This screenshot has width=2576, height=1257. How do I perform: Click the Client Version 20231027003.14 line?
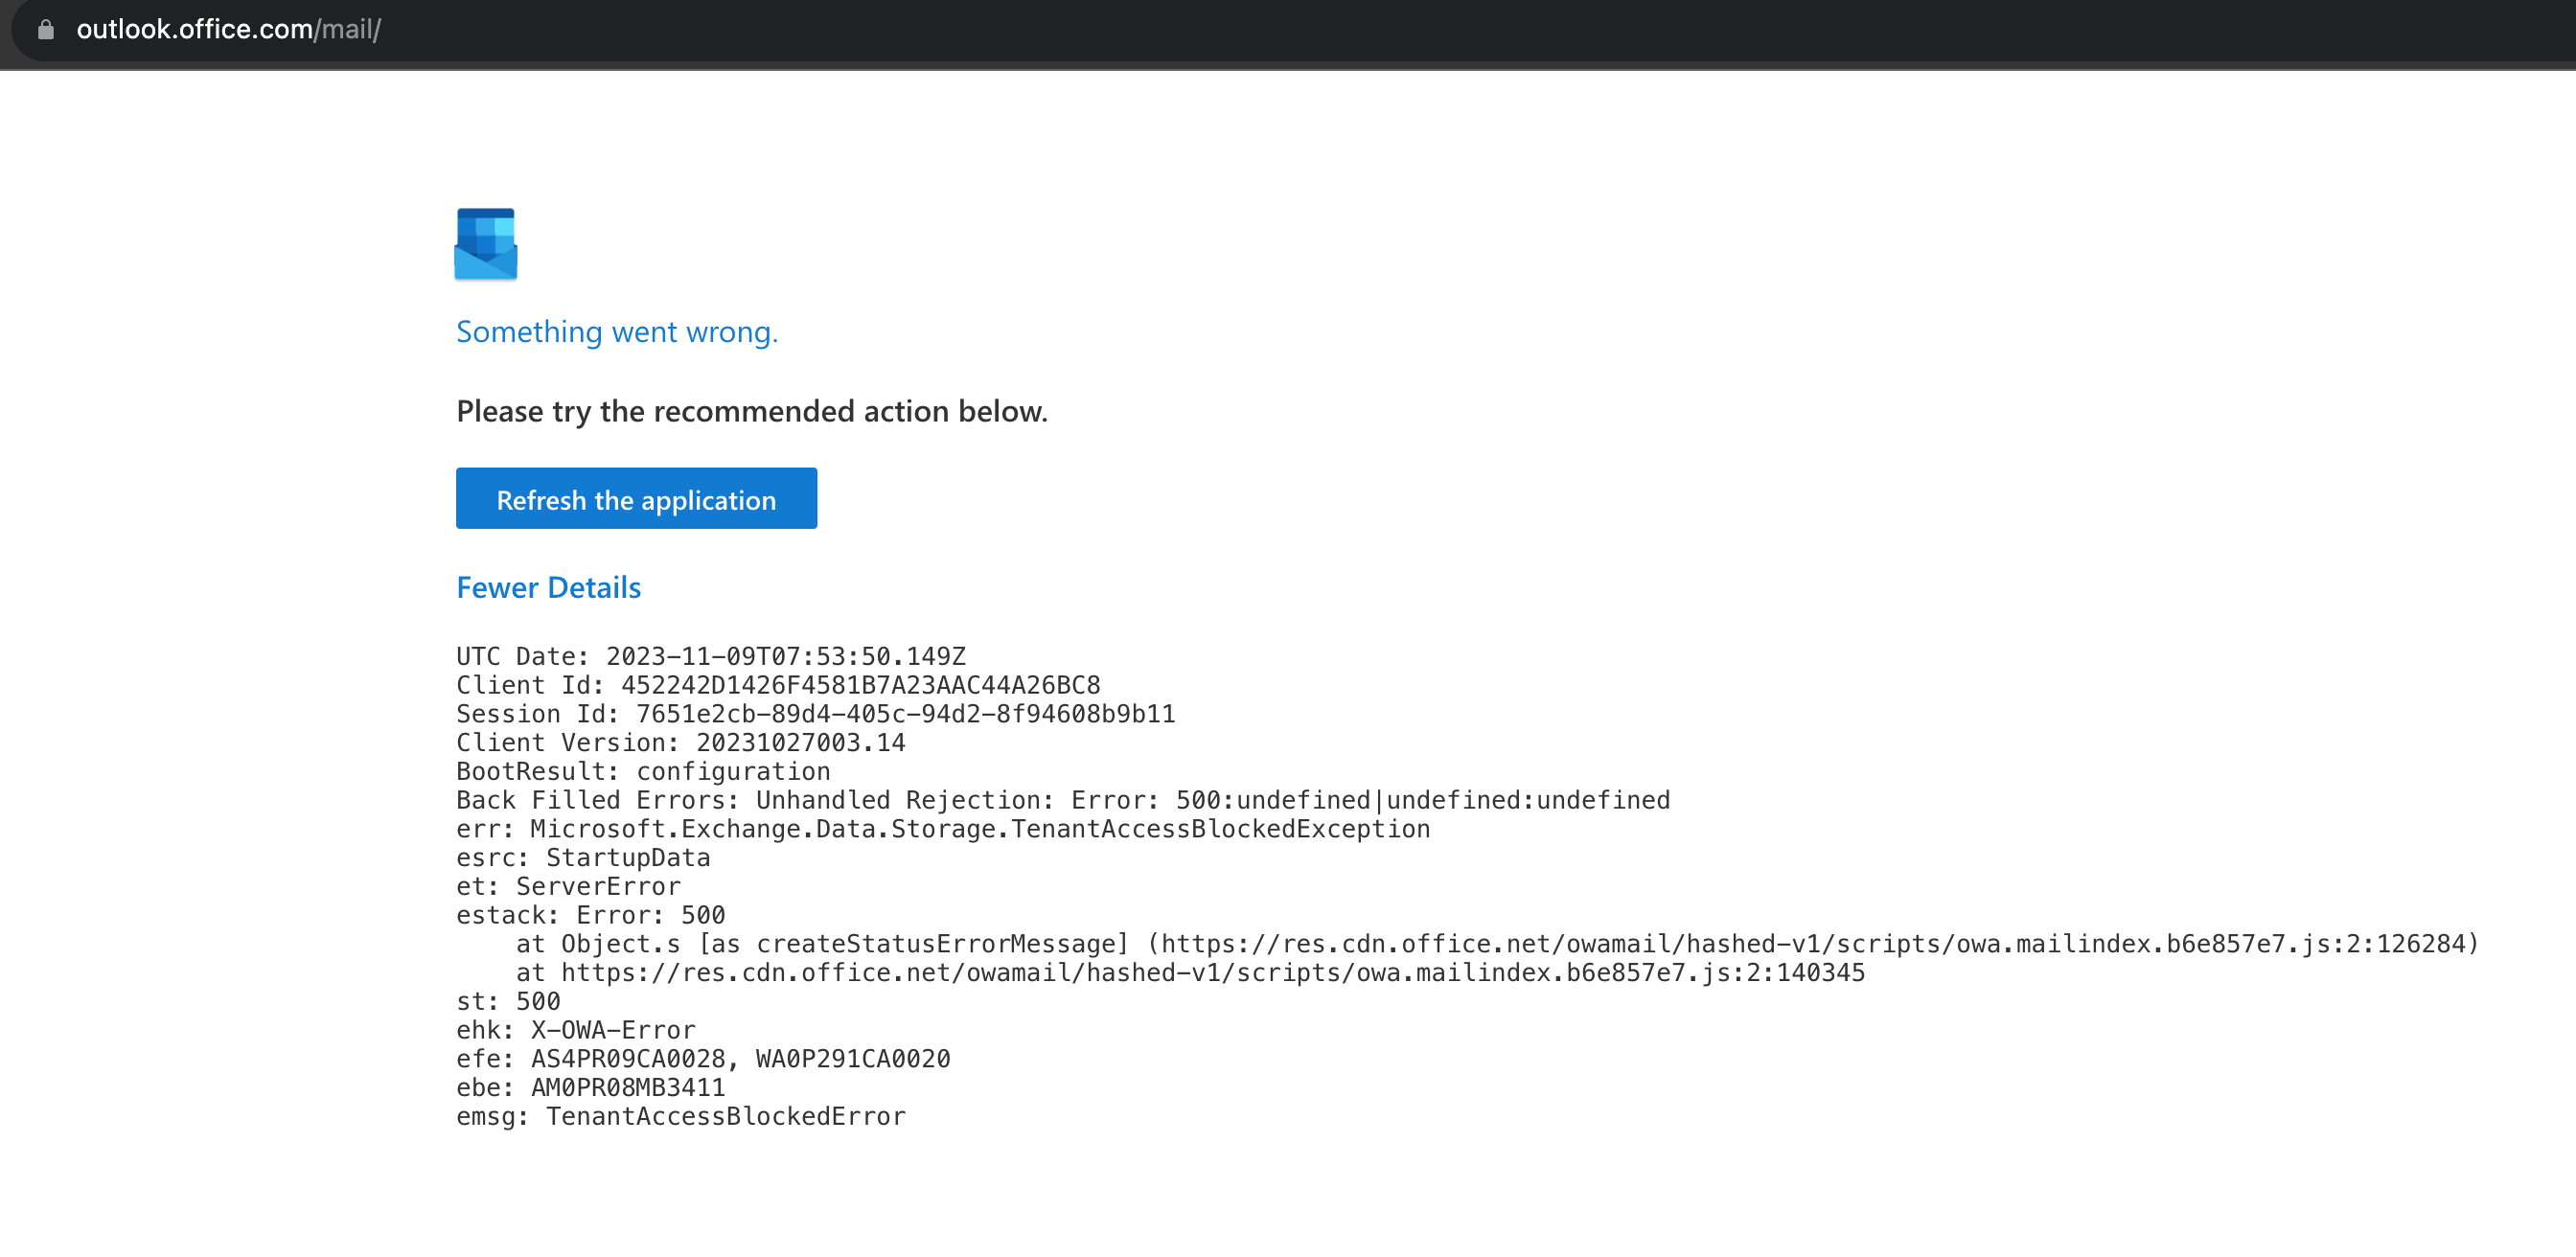[681, 743]
